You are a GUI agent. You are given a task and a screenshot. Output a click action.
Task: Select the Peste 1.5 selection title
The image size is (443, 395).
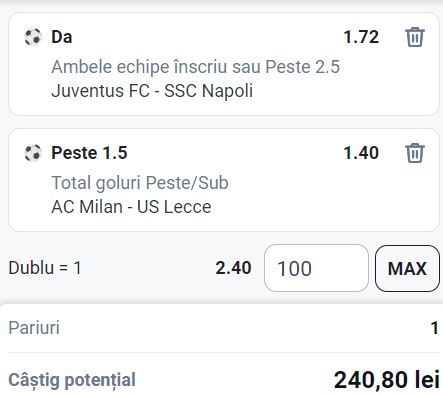89,153
